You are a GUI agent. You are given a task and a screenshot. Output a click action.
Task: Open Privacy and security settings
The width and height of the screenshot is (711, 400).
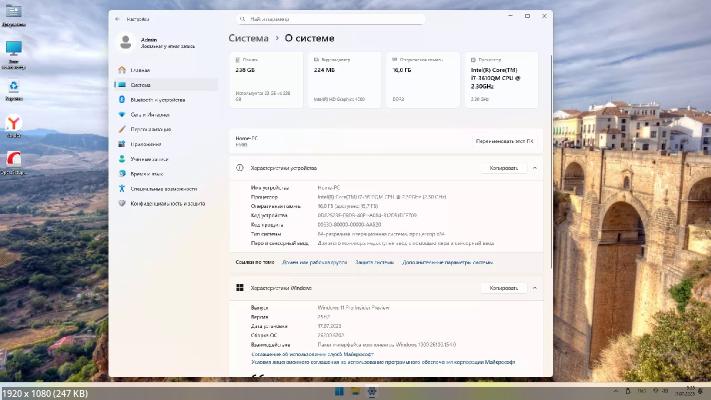pyautogui.click(x=166, y=204)
